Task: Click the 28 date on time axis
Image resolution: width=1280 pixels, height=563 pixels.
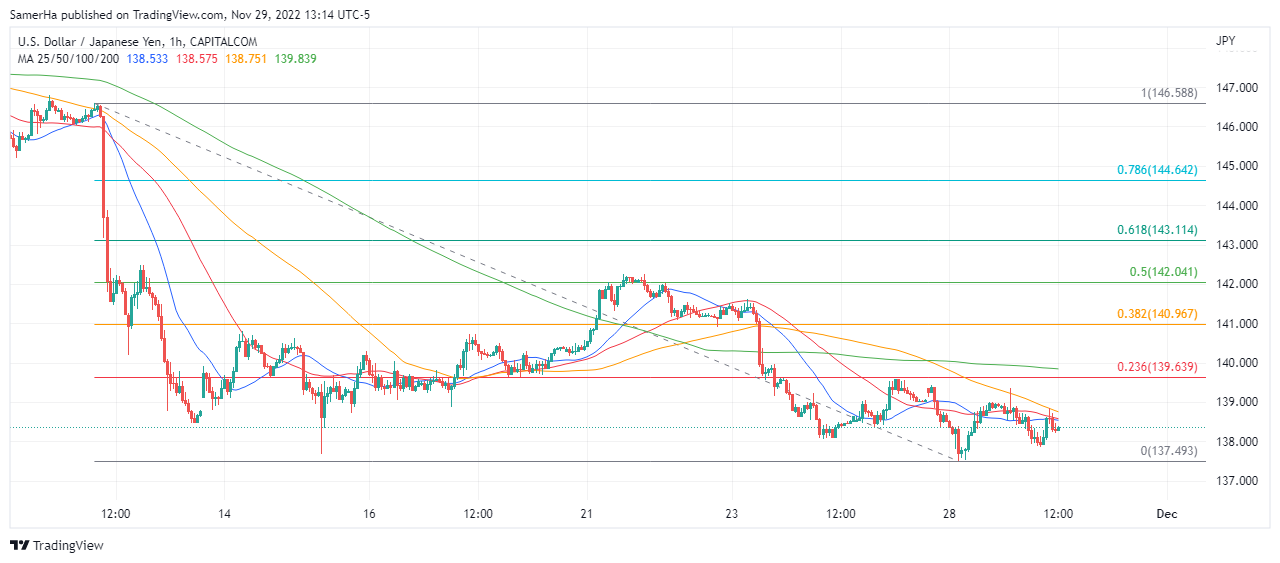Action: click(949, 514)
